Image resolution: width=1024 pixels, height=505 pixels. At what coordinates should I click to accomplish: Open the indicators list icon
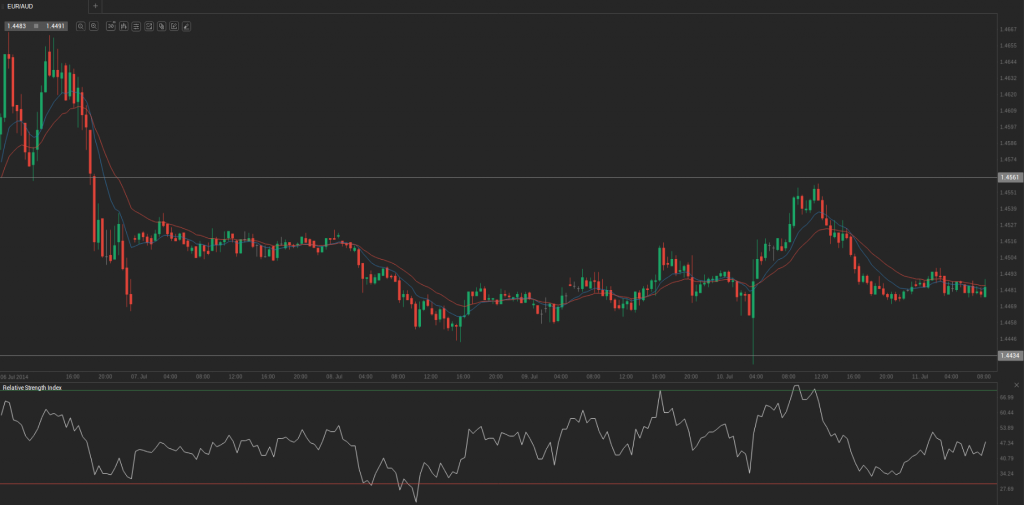[x=136, y=26]
